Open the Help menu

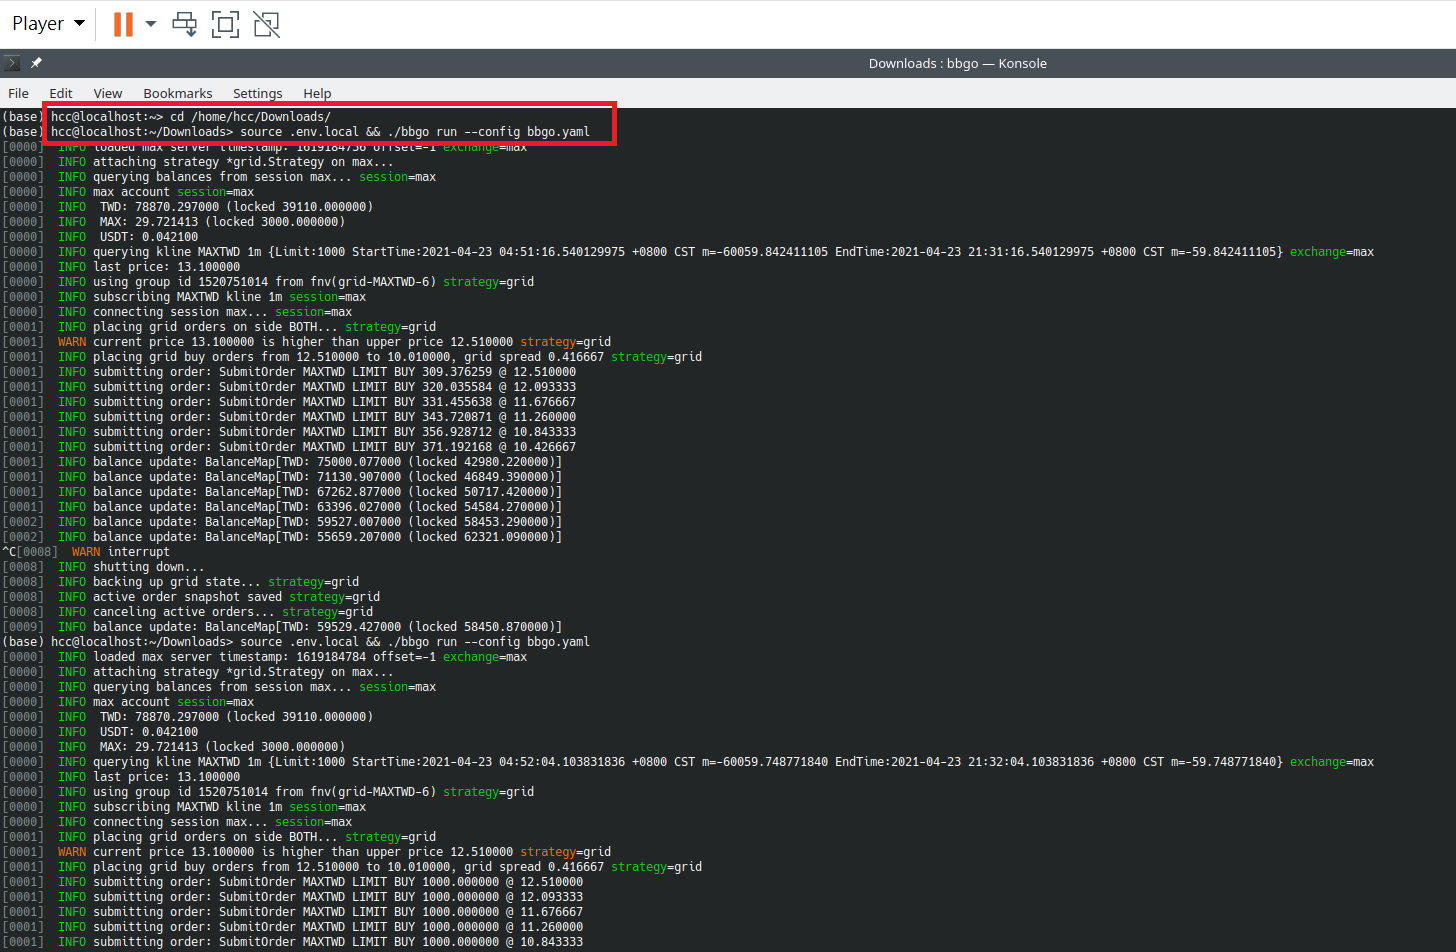(317, 93)
